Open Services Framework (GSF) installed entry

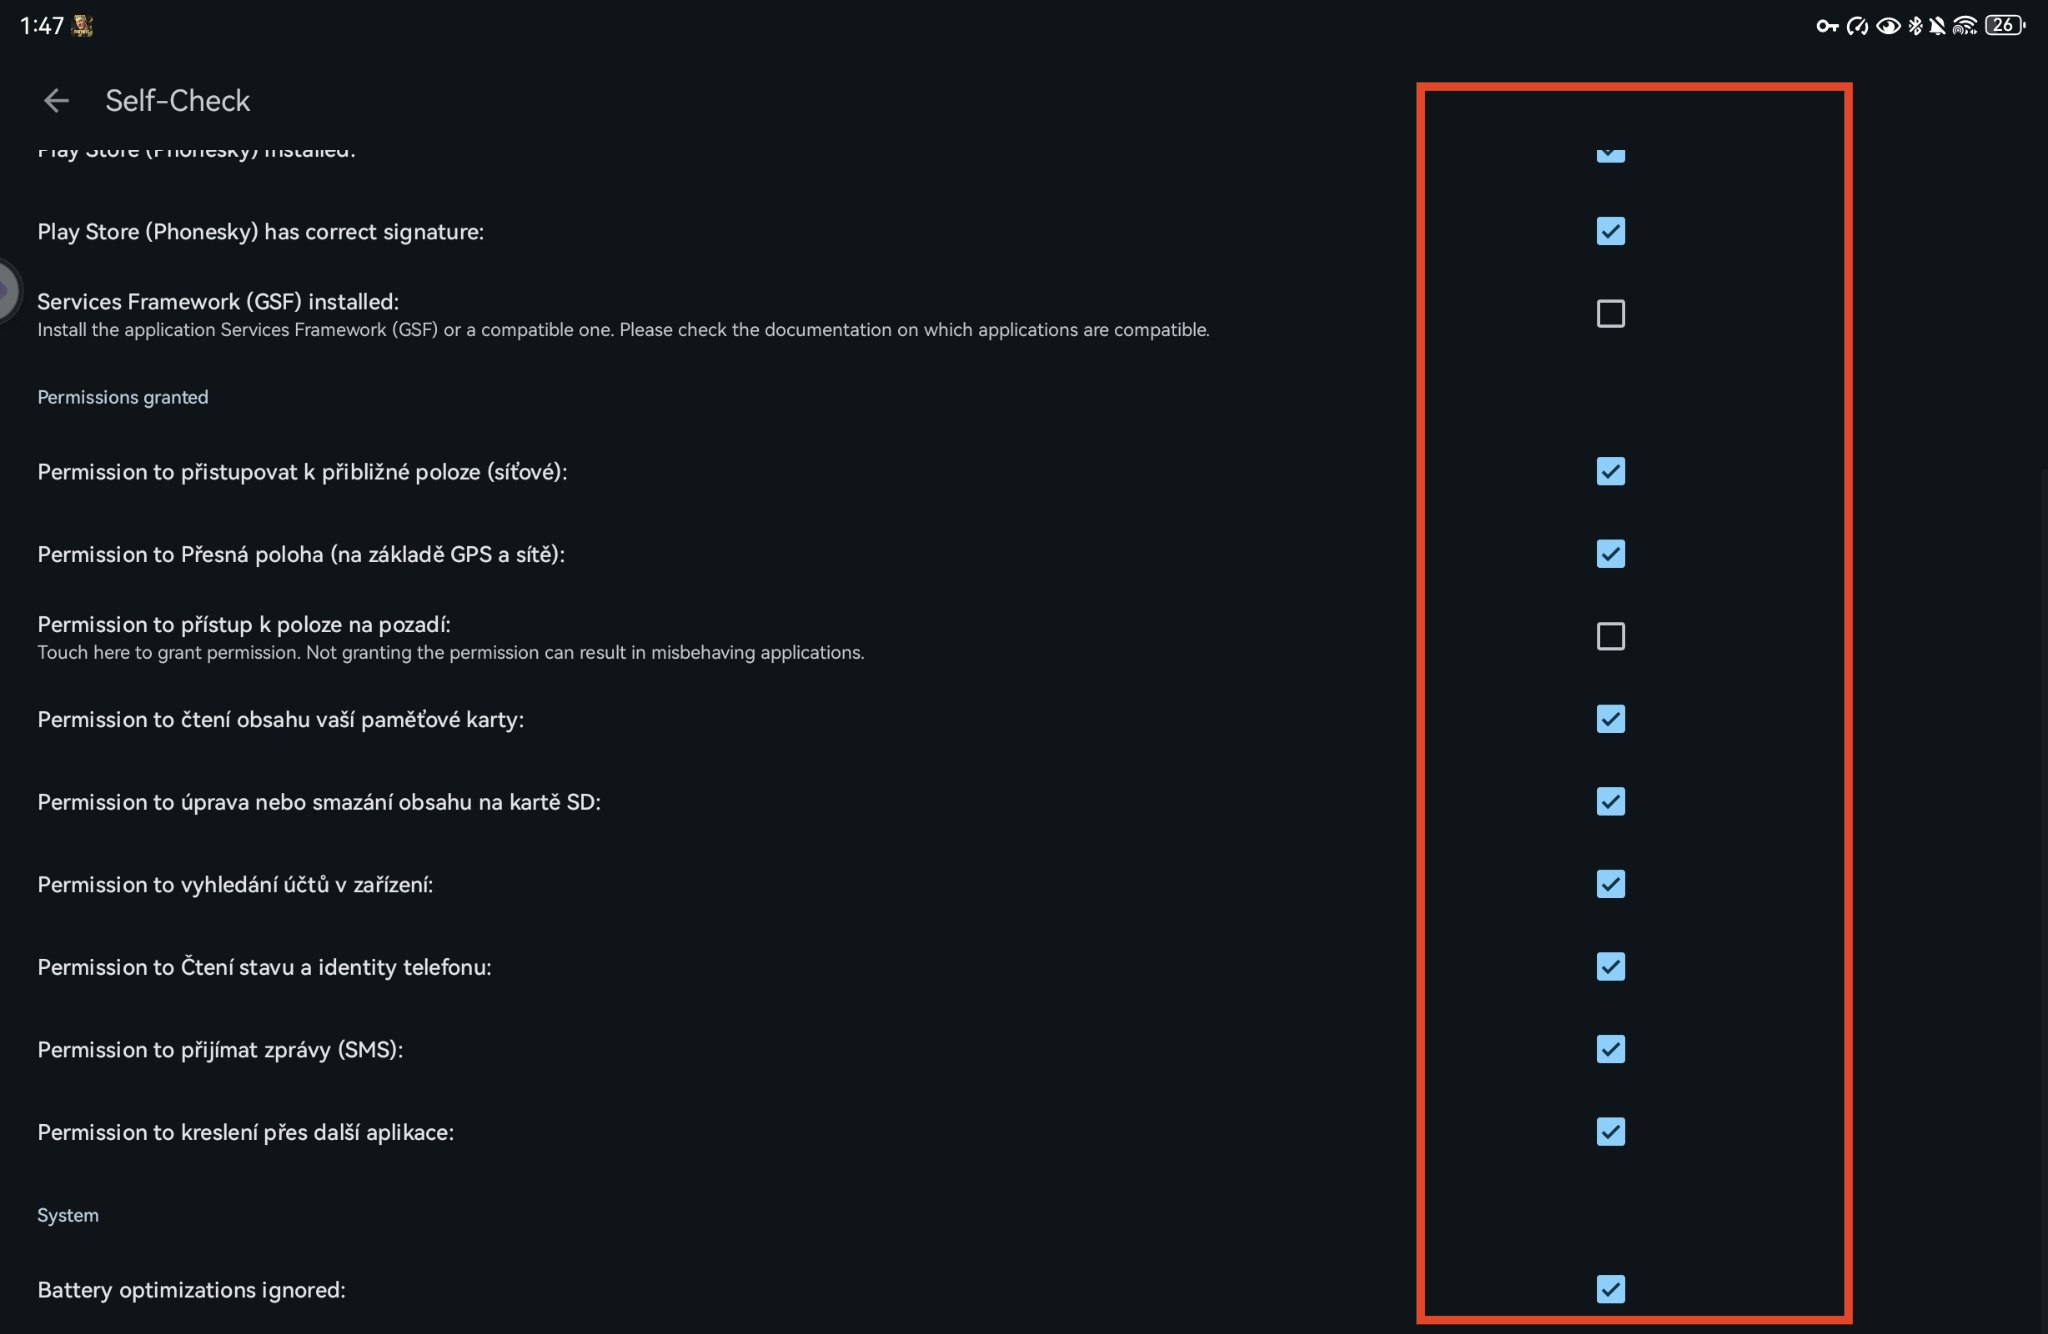(x=218, y=302)
